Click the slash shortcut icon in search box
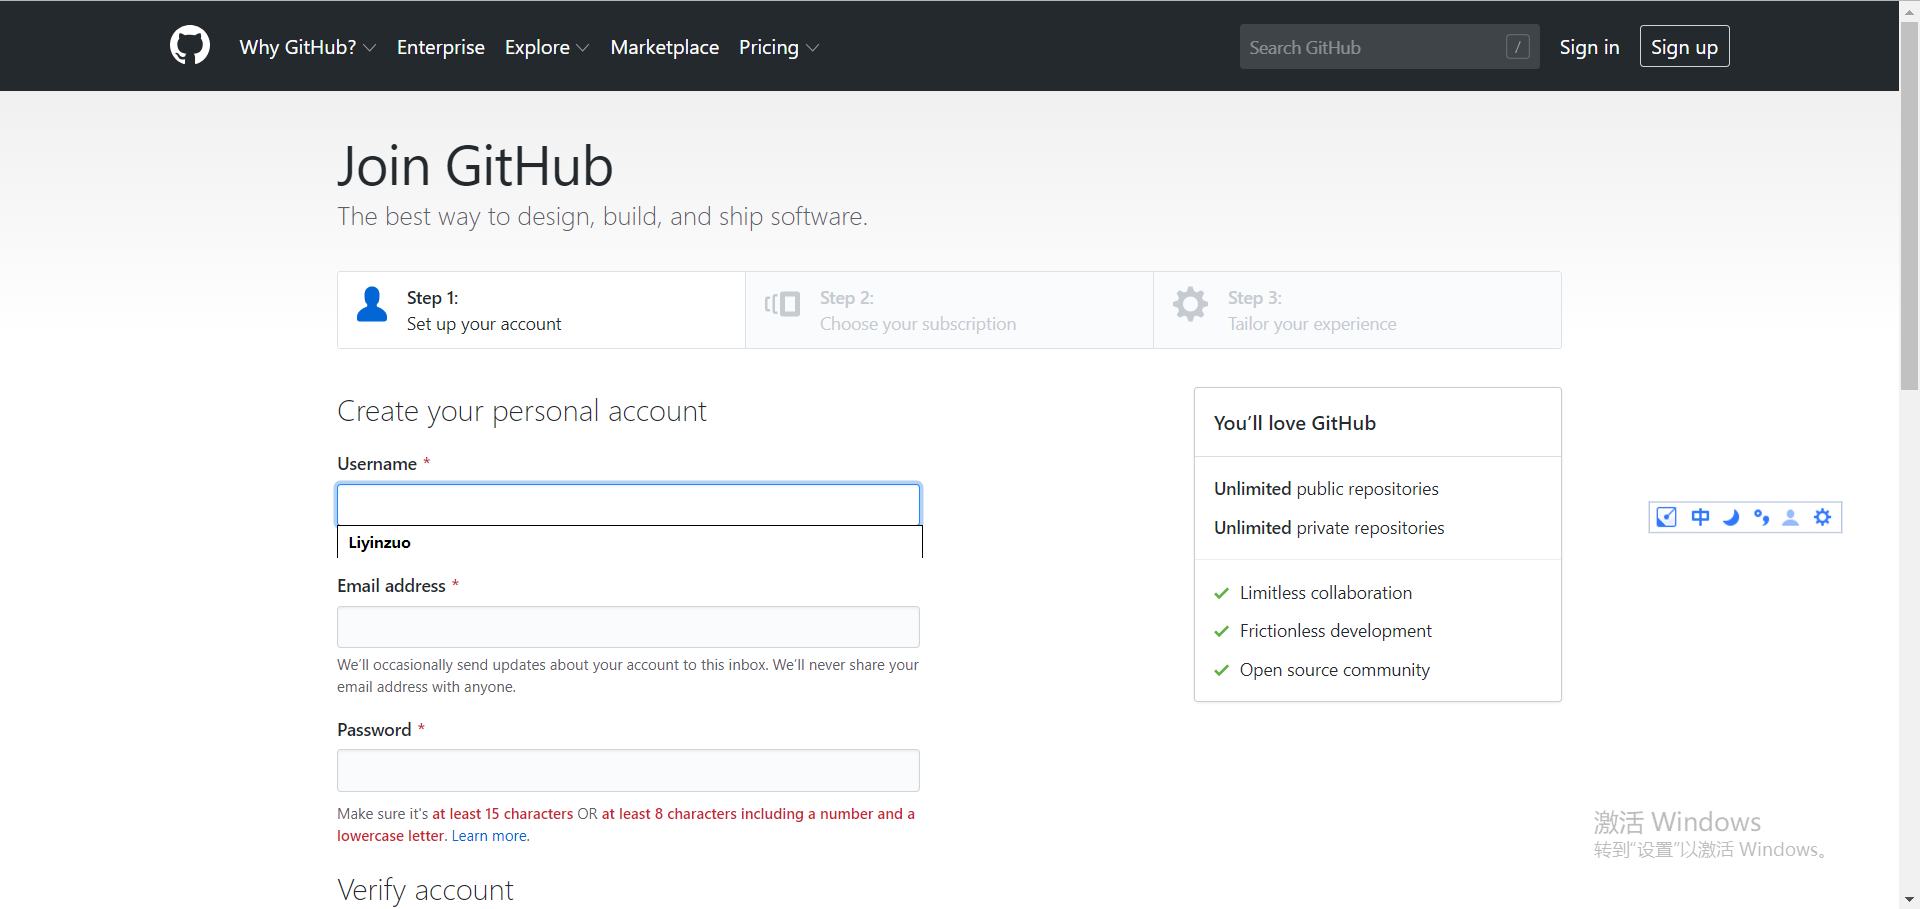Screen dimensions: 1920x909 click(1517, 47)
